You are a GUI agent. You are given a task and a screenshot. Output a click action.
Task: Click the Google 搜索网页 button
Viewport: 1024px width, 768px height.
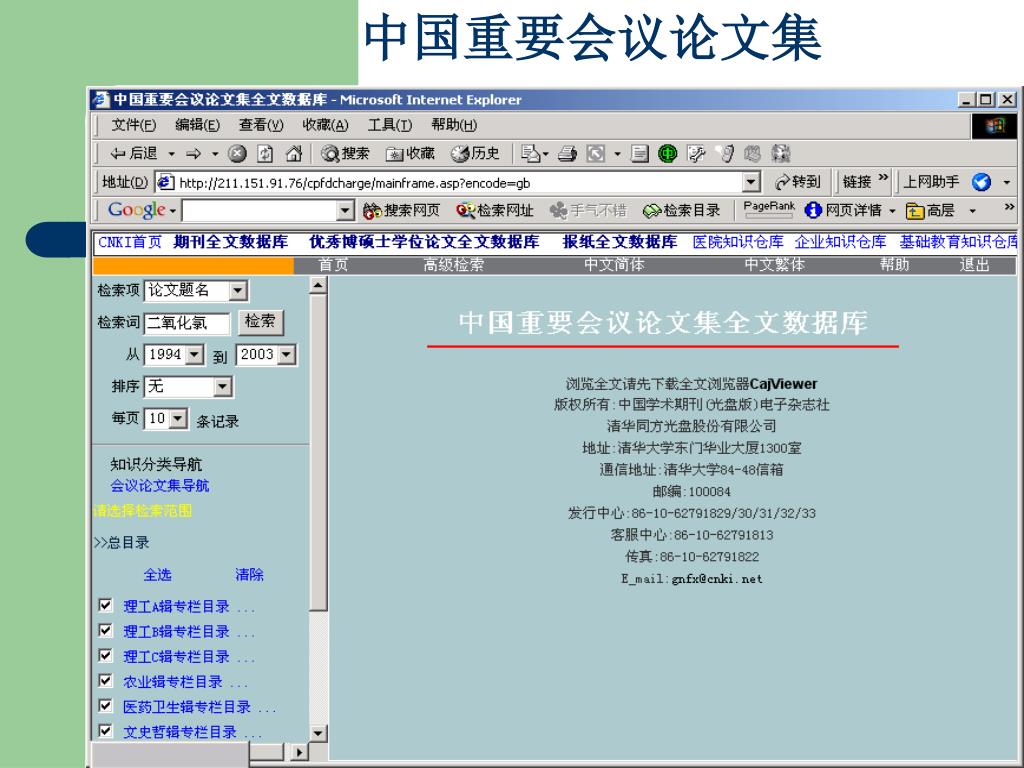click(401, 210)
